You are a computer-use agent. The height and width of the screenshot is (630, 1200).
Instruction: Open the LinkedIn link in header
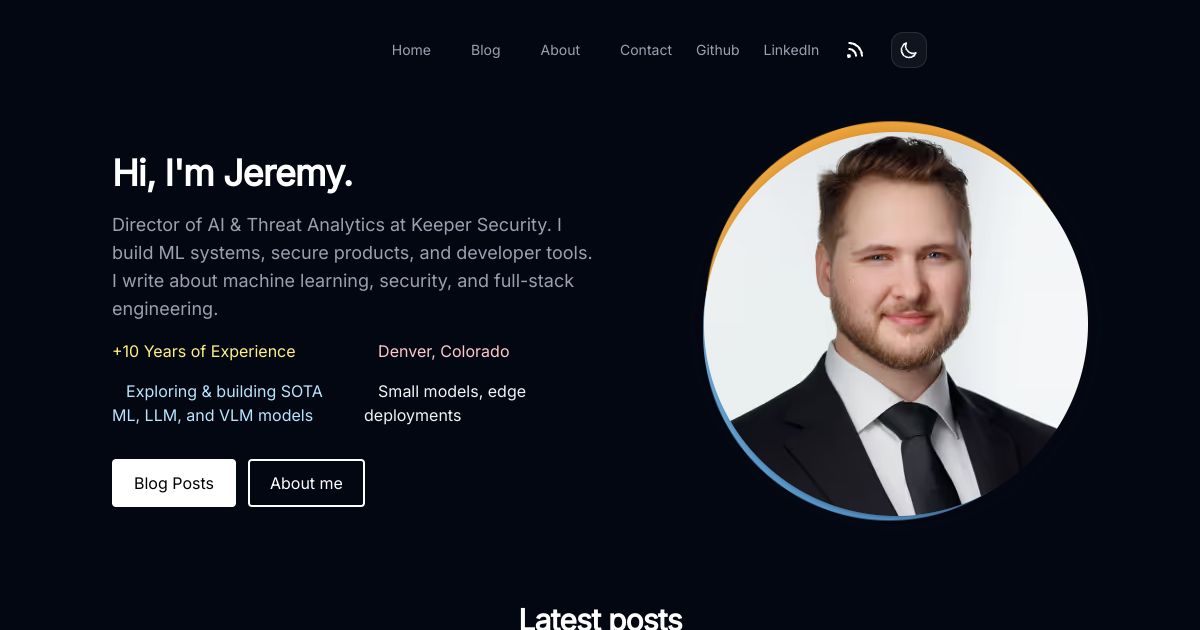(791, 50)
